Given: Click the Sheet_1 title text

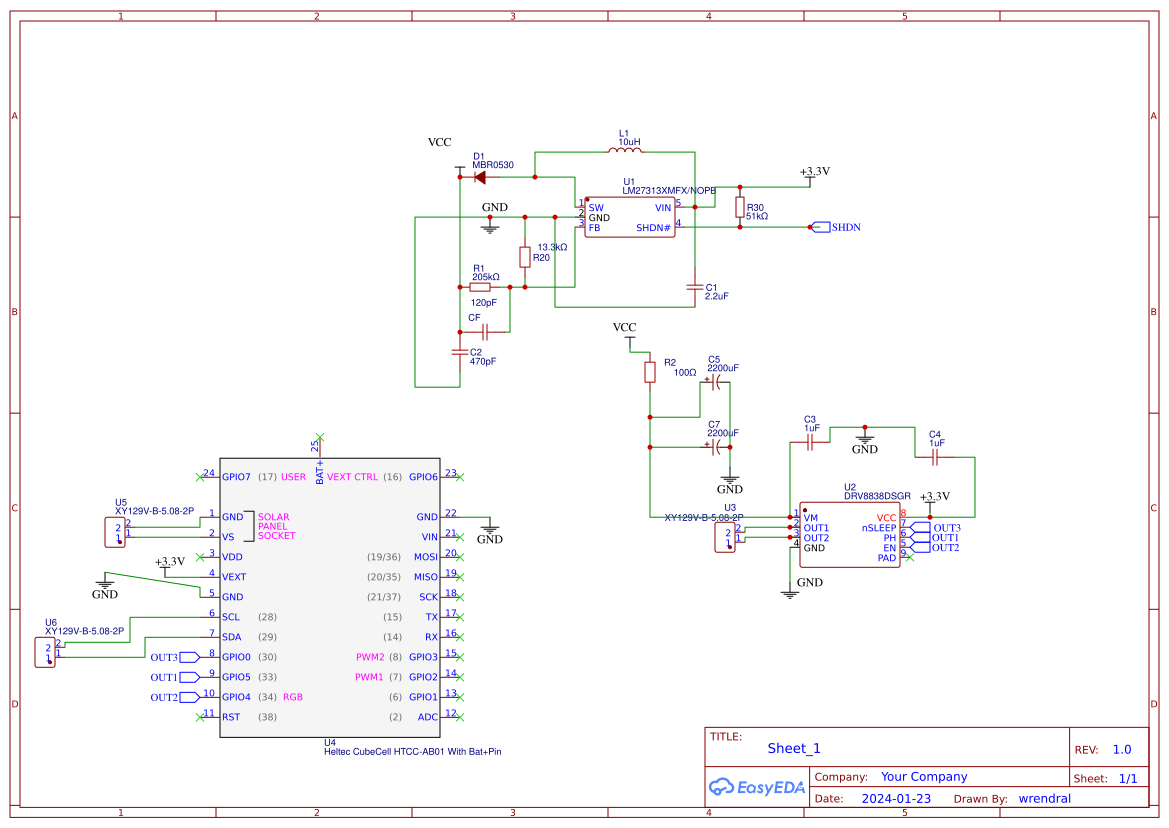Looking at the screenshot, I should tap(792, 748).
